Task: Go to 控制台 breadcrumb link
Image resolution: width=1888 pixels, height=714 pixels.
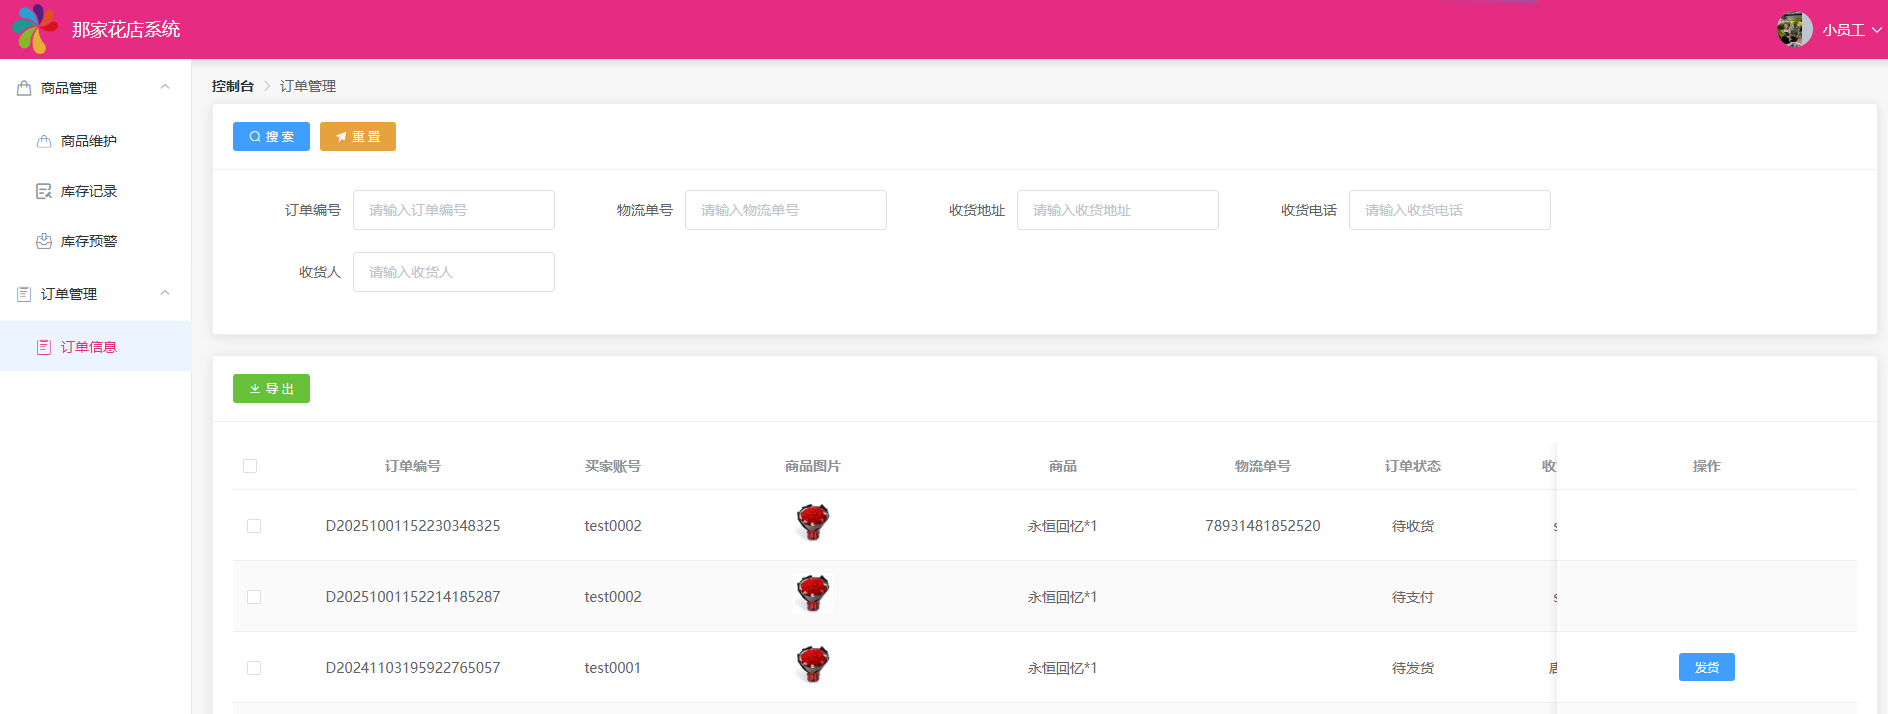Action: coord(233,86)
